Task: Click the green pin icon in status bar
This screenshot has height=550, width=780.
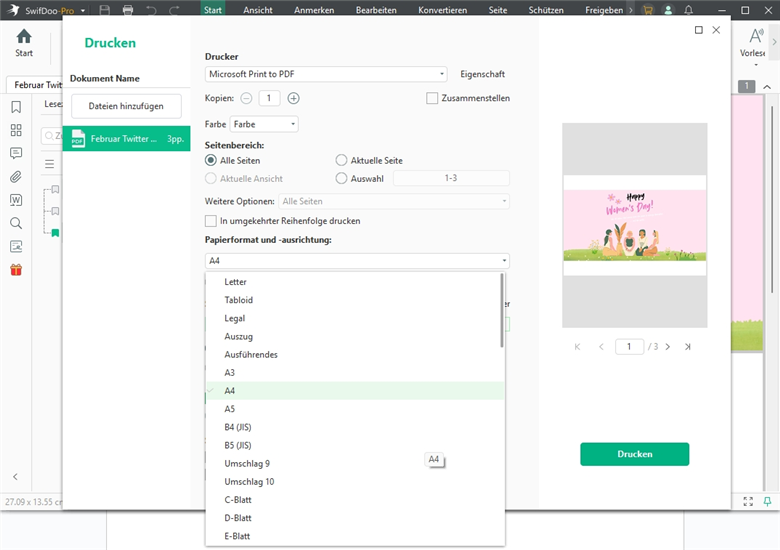Action: point(768,501)
